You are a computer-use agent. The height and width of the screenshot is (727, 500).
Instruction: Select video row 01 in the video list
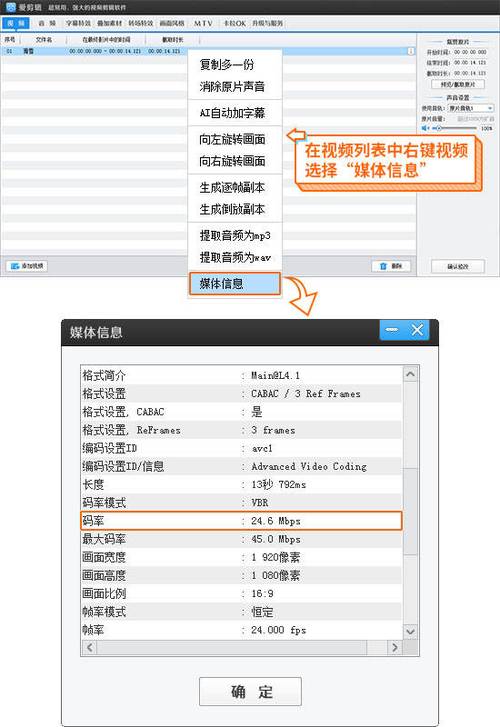click(x=207, y=51)
